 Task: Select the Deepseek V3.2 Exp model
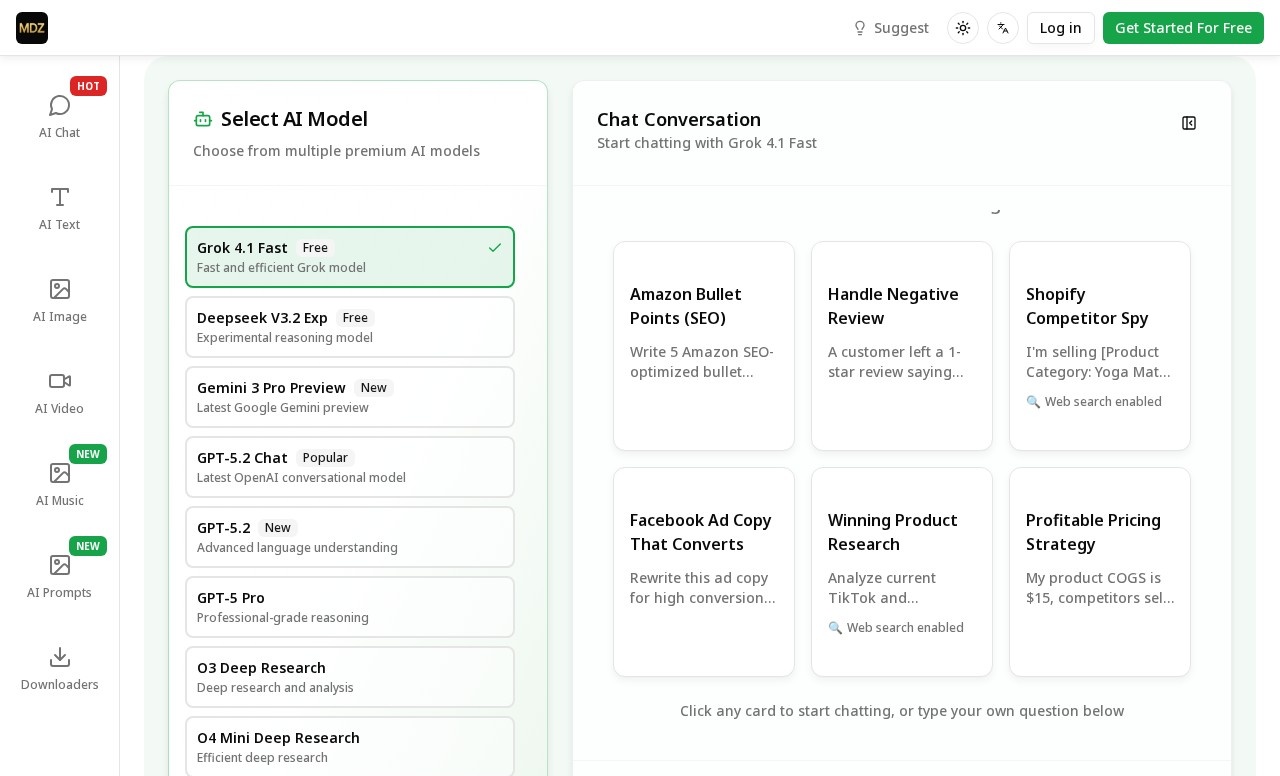coord(350,327)
